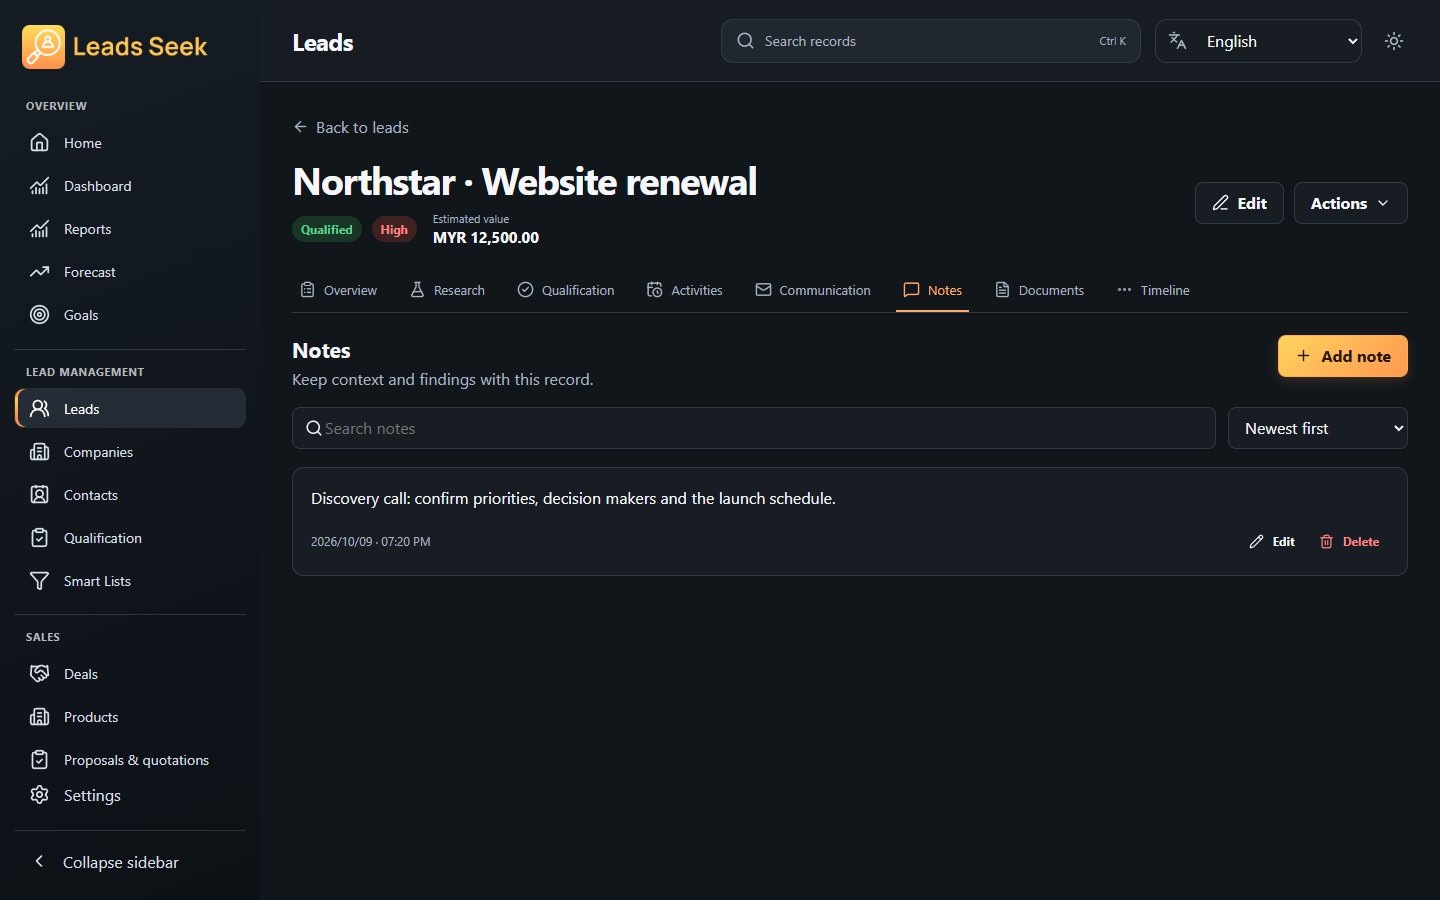Image resolution: width=1440 pixels, height=900 pixels.
Task: Focus the Search records field
Action: (x=930, y=41)
